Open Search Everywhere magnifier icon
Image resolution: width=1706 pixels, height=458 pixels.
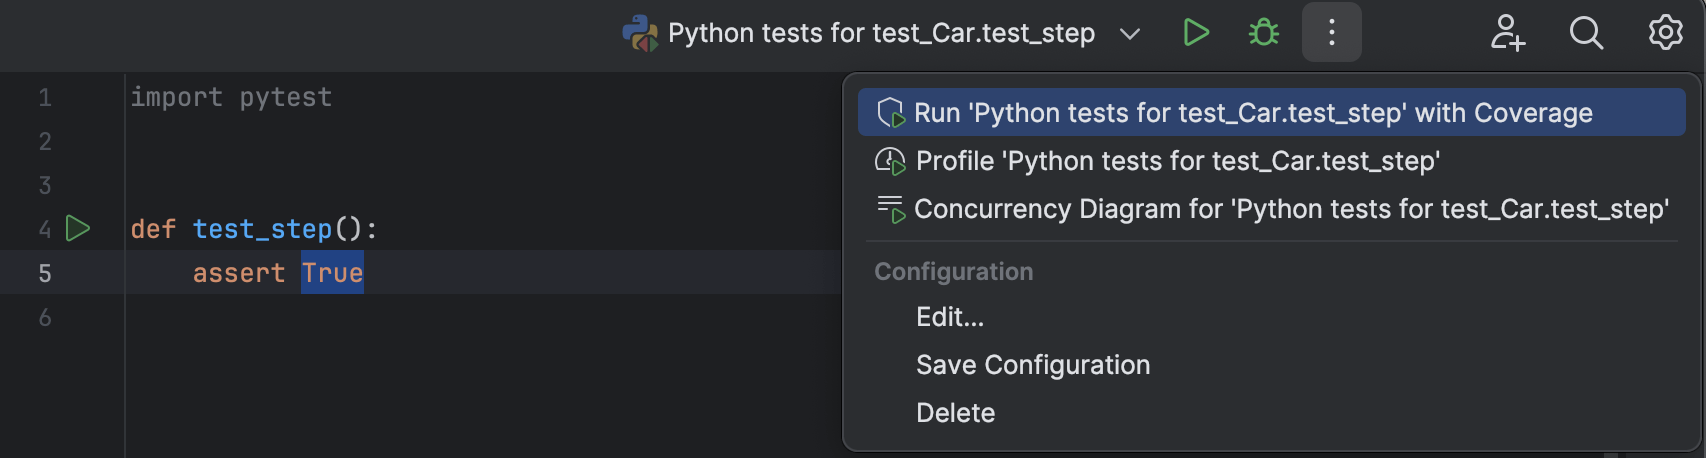pyautogui.click(x=1585, y=33)
